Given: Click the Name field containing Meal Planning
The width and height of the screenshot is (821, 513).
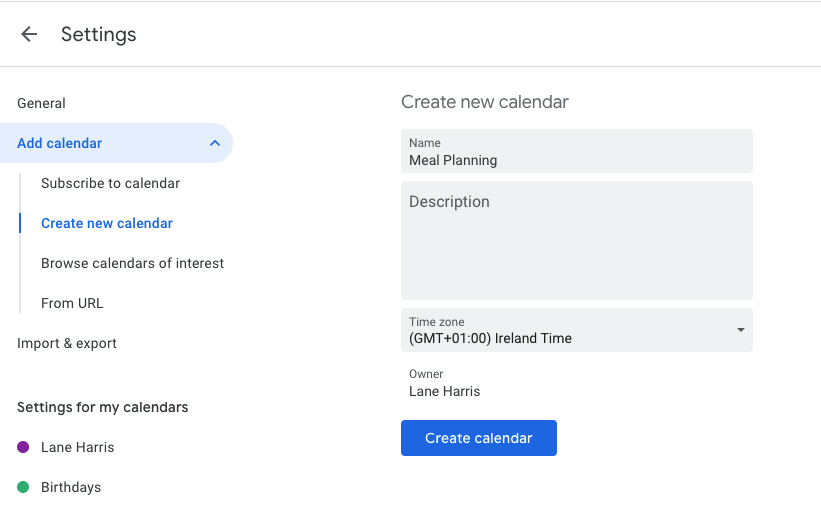Looking at the screenshot, I should [576, 152].
